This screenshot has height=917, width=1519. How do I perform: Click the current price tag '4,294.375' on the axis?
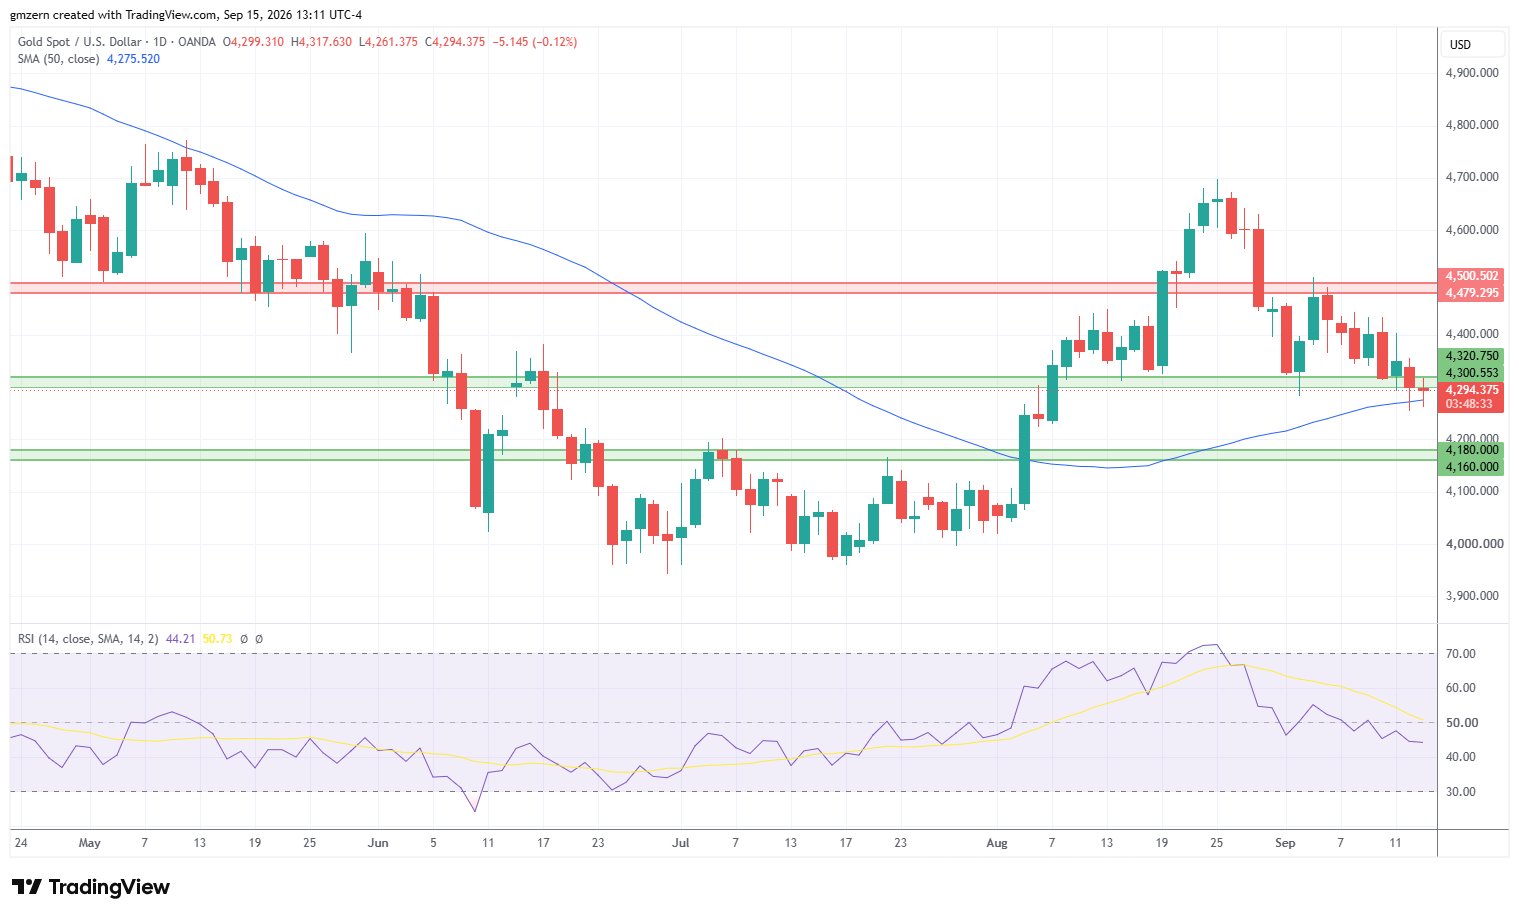pos(1472,390)
